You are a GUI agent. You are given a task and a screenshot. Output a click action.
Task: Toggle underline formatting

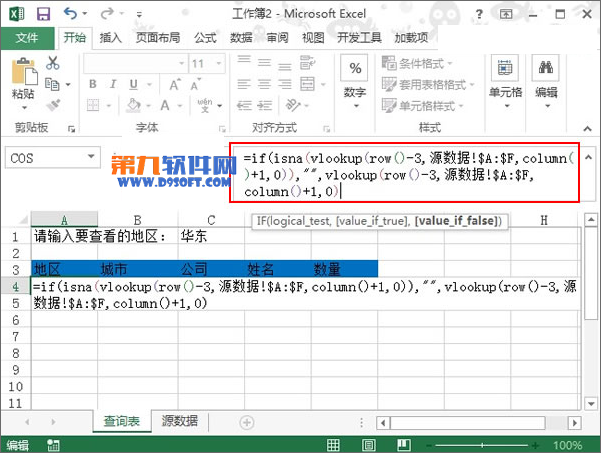click(133, 84)
